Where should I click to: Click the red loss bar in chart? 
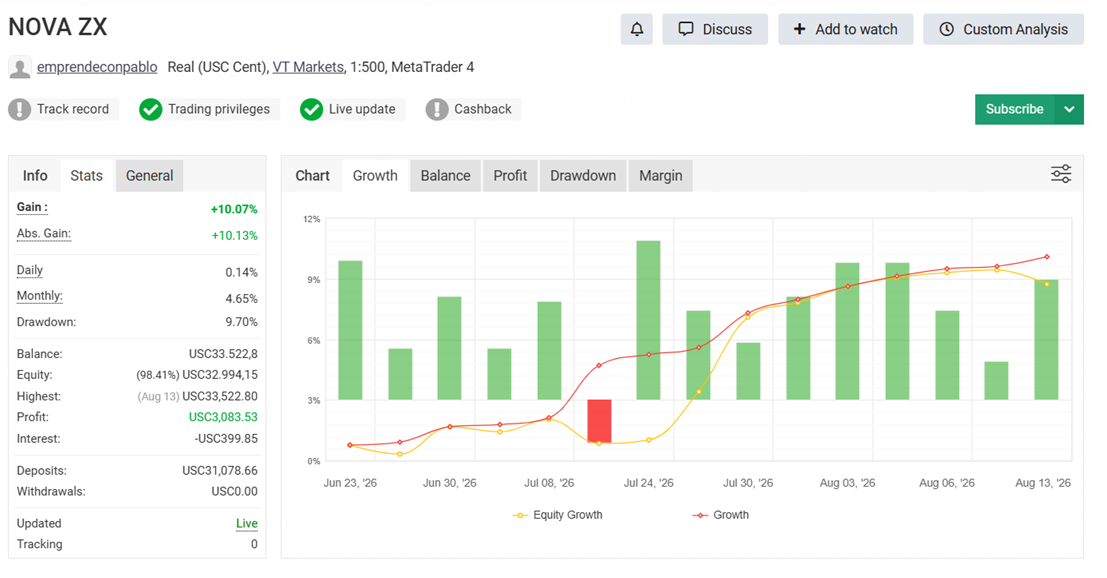tap(599, 421)
